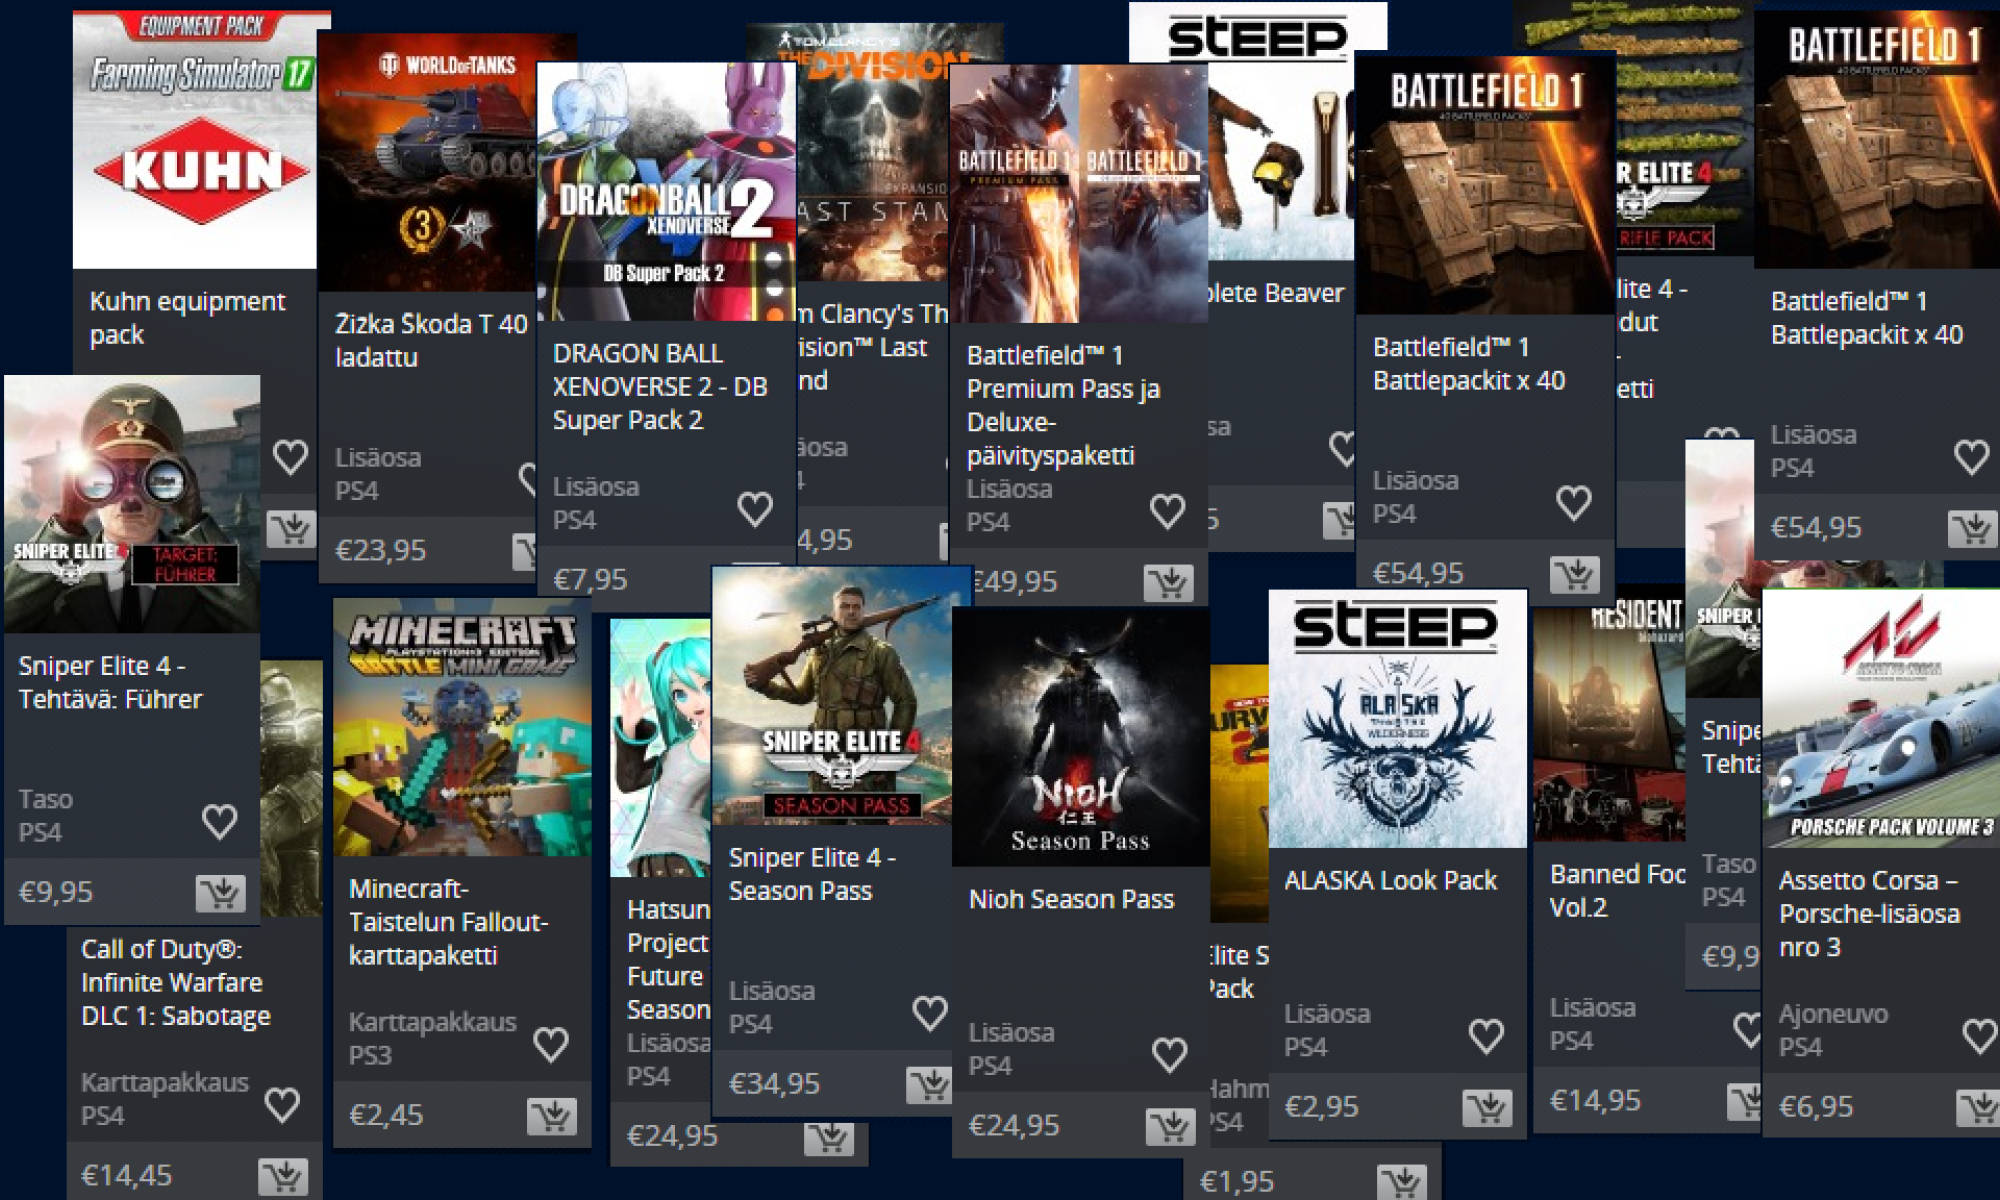
Task: Toggle heart on Sniper Elite 4 Tehtävä: Führer
Action: click(220, 821)
